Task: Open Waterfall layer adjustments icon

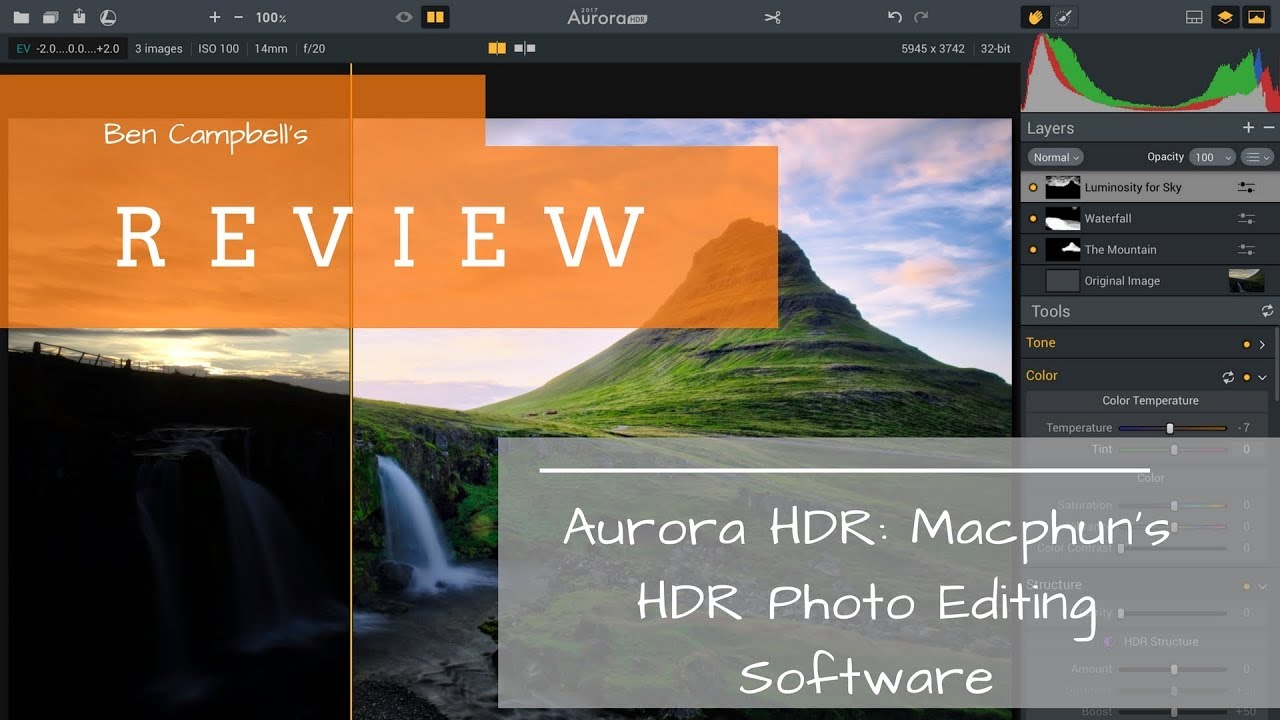Action: point(1246,218)
